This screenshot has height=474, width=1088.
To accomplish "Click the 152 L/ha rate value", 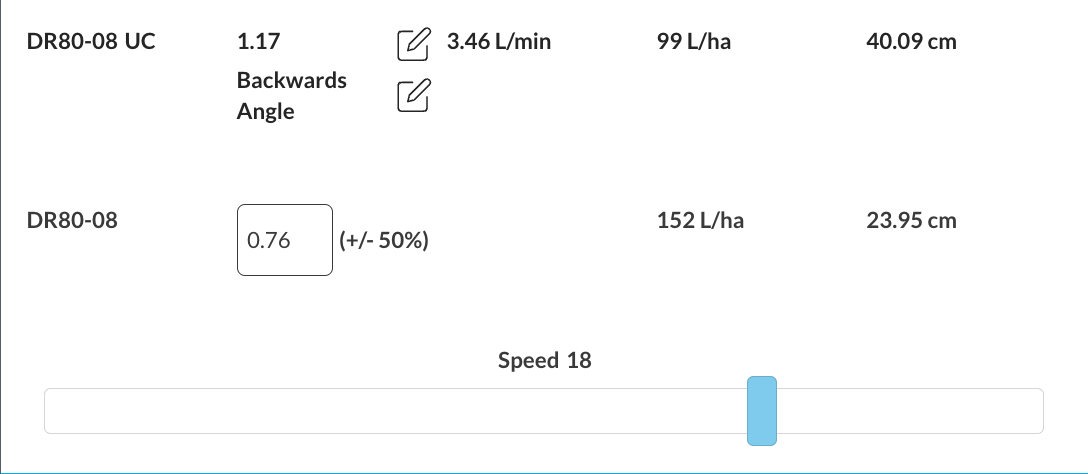I will click(x=700, y=220).
